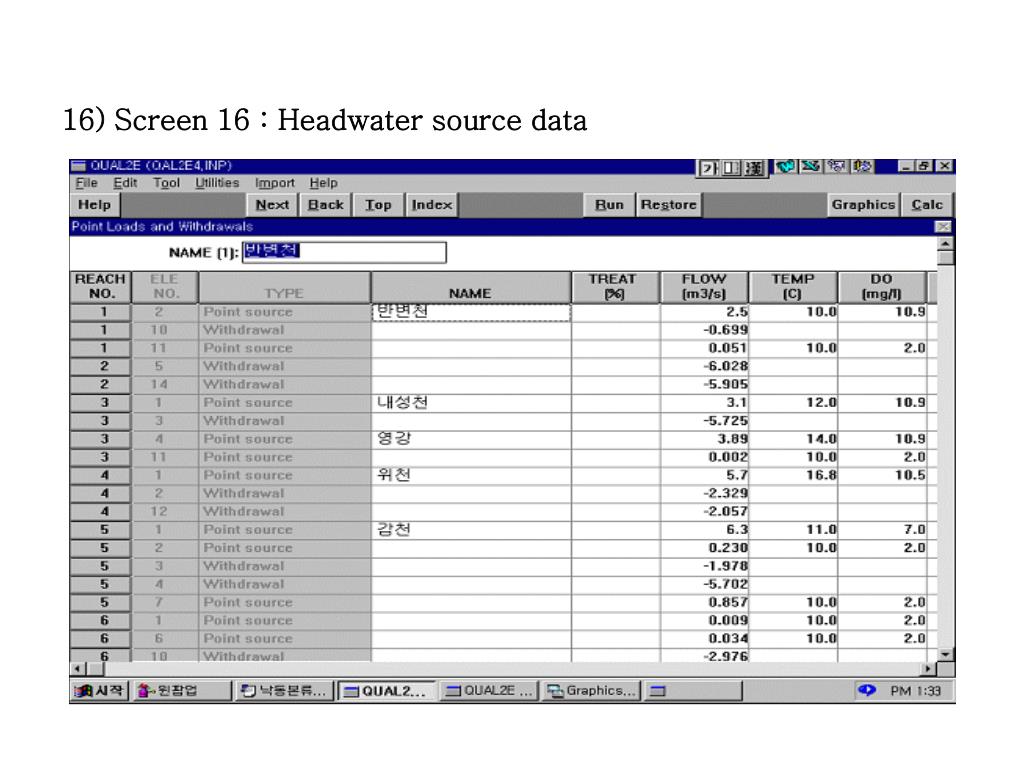Click the Calc button

point(927,205)
